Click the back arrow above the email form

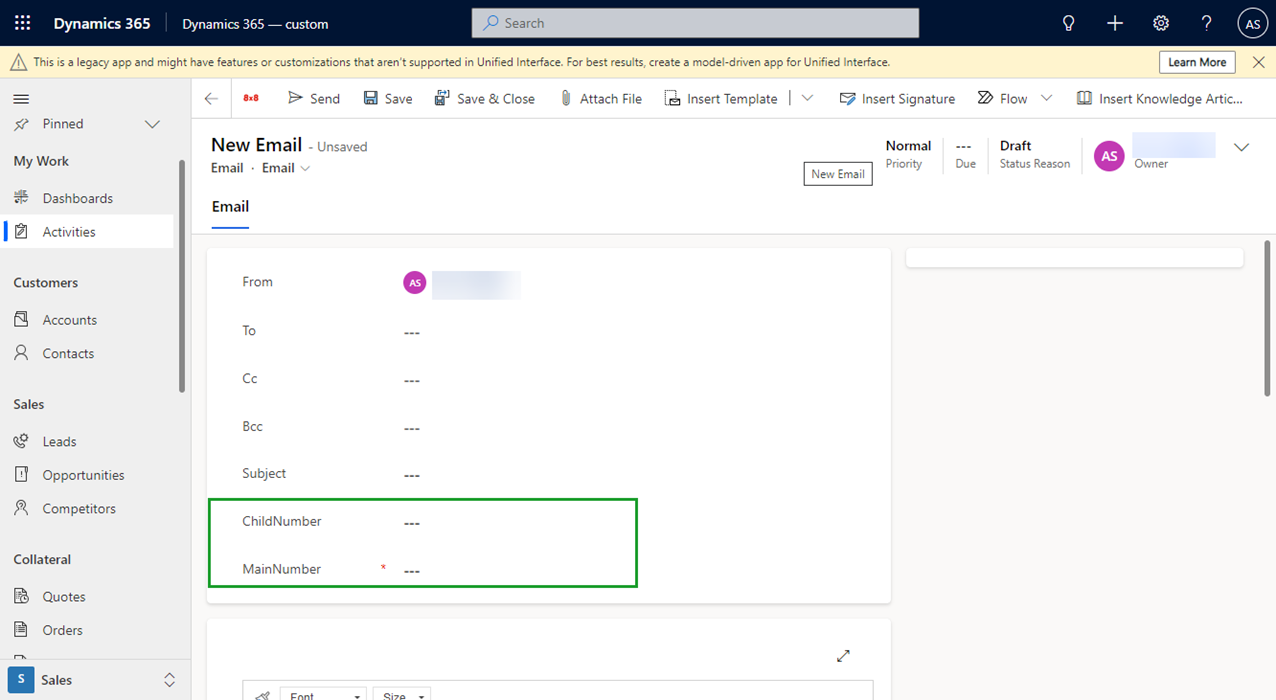click(x=211, y=97)
